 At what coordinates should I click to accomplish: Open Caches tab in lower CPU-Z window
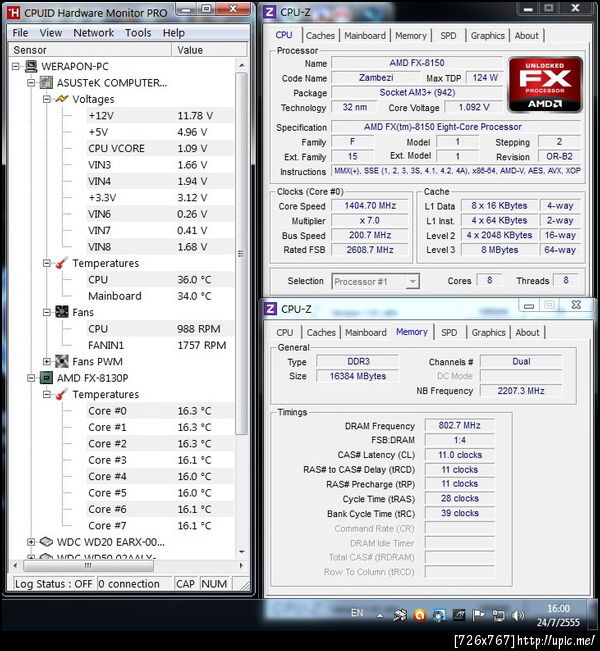[x=321, y=333]
